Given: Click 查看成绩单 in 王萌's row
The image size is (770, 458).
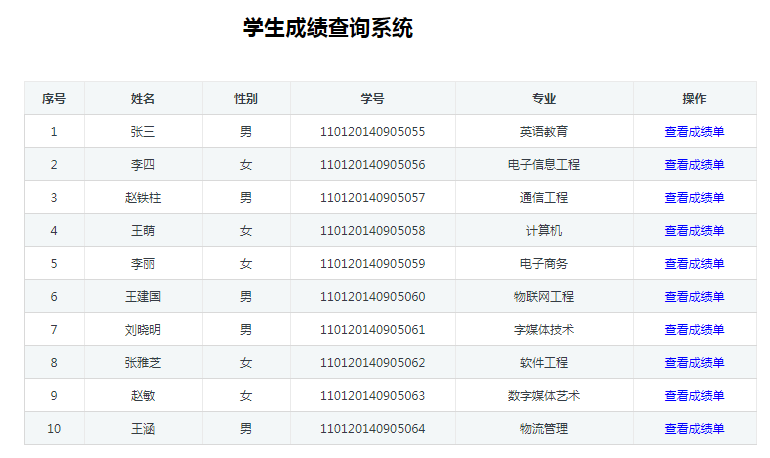Looking at the screenshot, I should [x=694, y=231].
